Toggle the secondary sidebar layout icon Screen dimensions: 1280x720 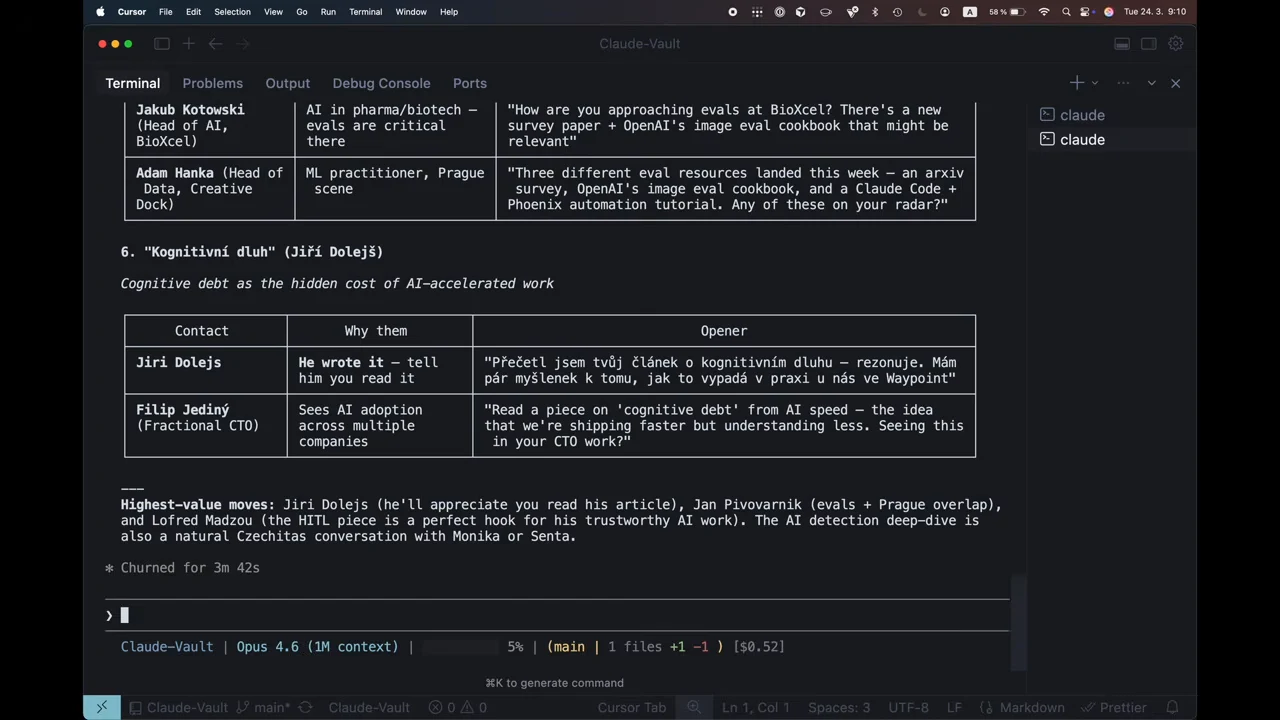coord(1149,44)
